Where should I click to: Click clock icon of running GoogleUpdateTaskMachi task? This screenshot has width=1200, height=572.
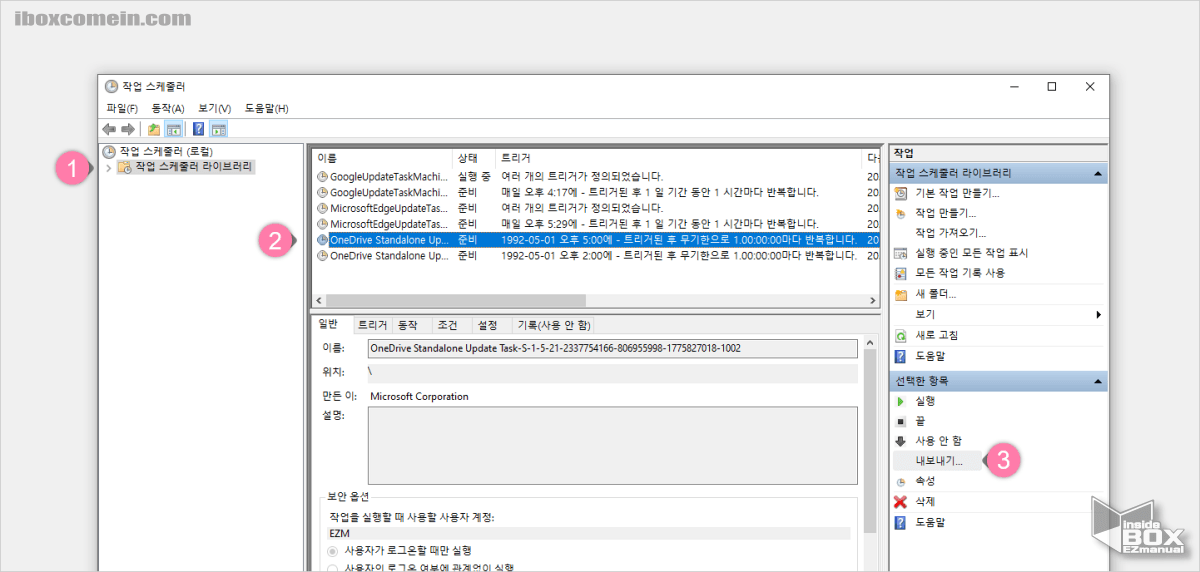coord(322,176)
